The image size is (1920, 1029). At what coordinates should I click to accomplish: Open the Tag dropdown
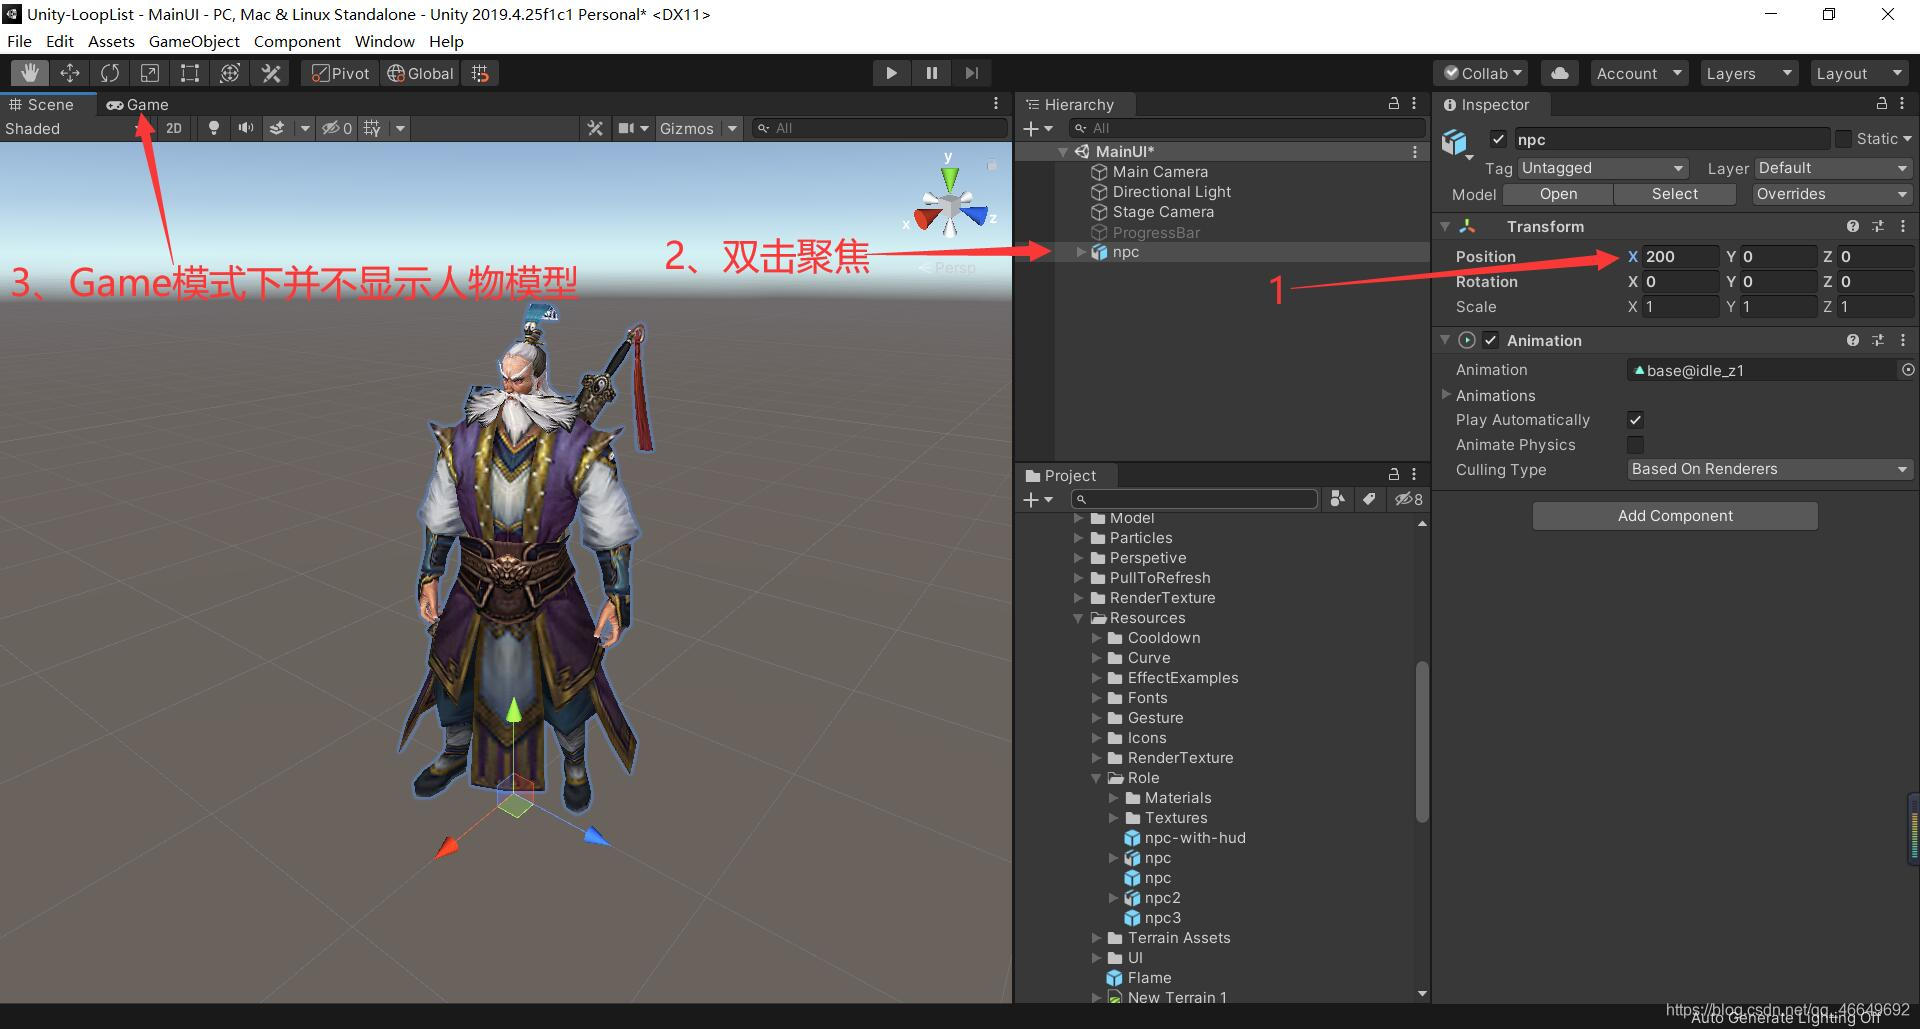1603,168
